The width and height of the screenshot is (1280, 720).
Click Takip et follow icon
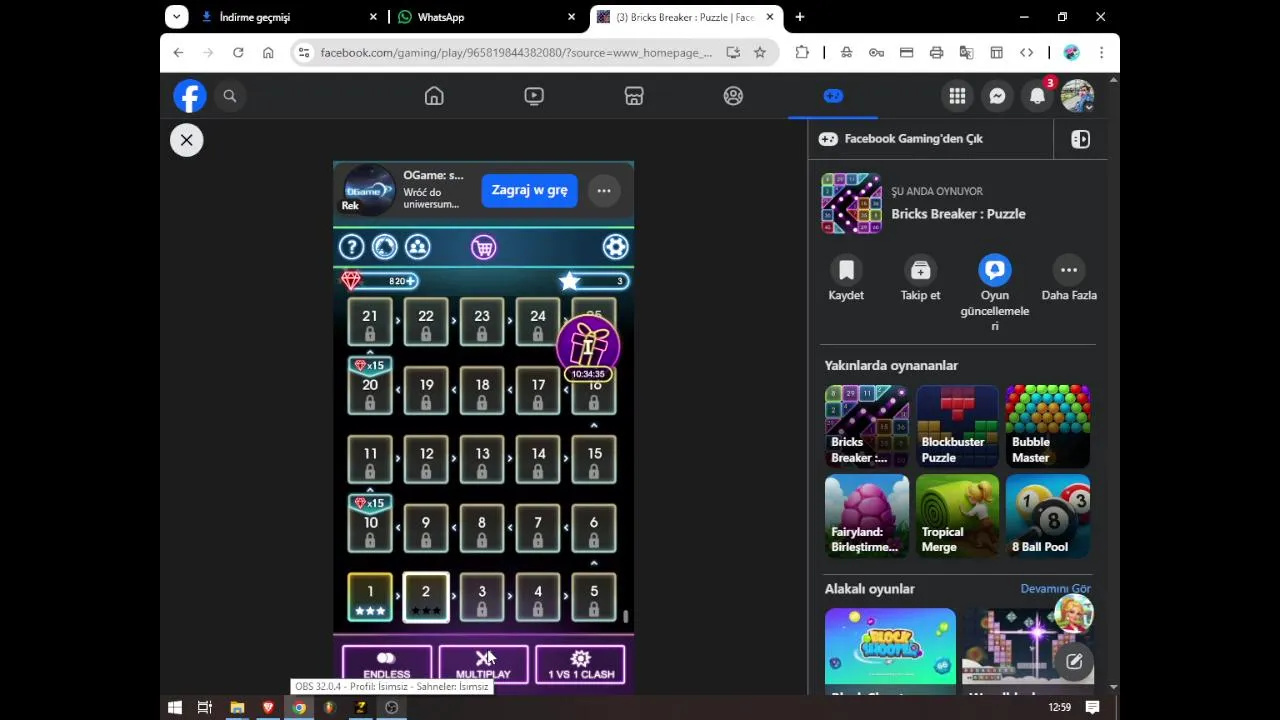tap(920, 270)
